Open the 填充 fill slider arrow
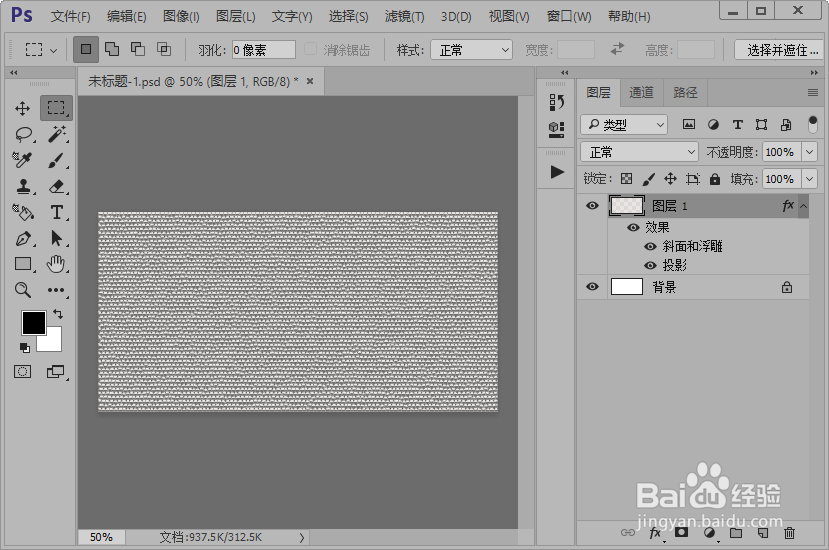The image size is (829, 550). pyautogui.click(x=809, y=179)
